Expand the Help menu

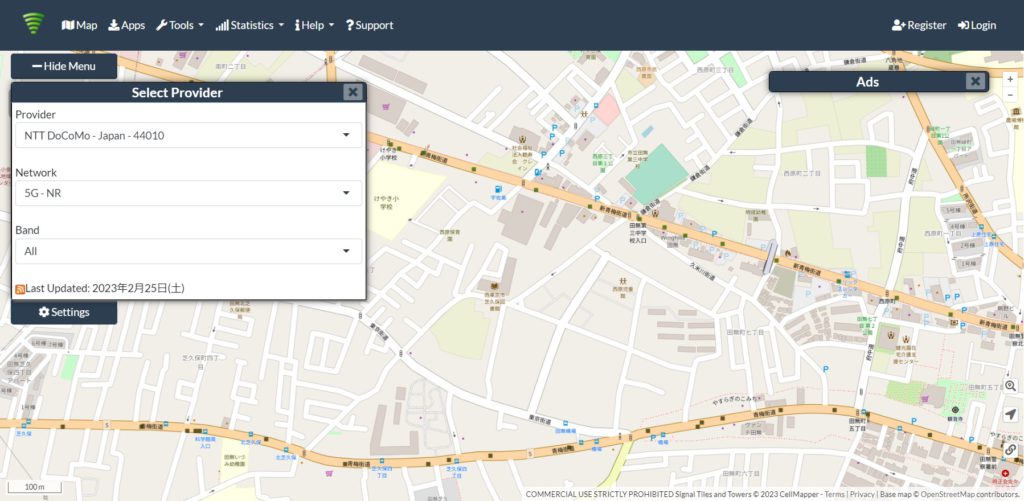click(314, 25)
